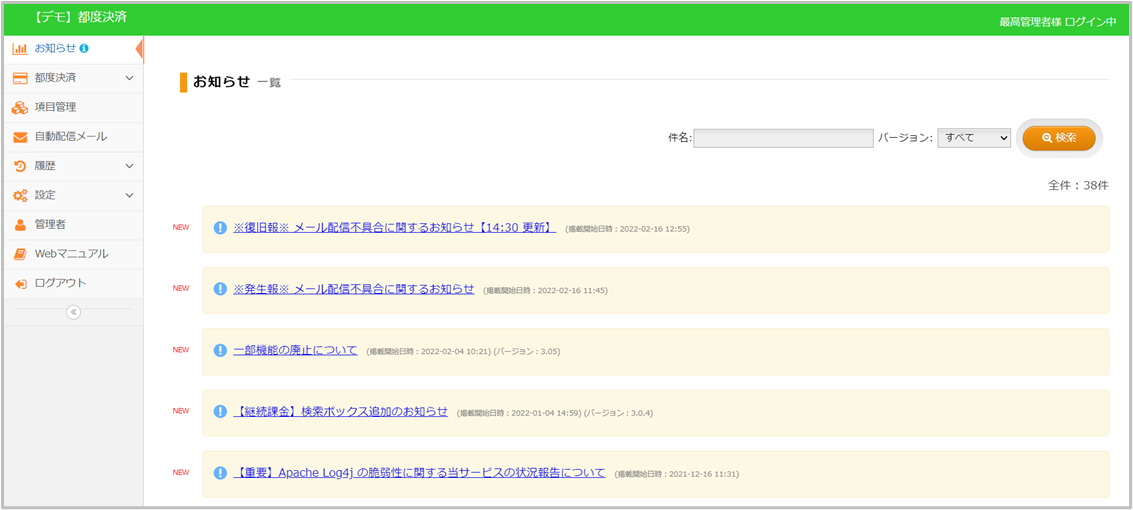Click the credit card icon for 都度決済
This screenshot has width=1133, height=510.
click(20, 78)
